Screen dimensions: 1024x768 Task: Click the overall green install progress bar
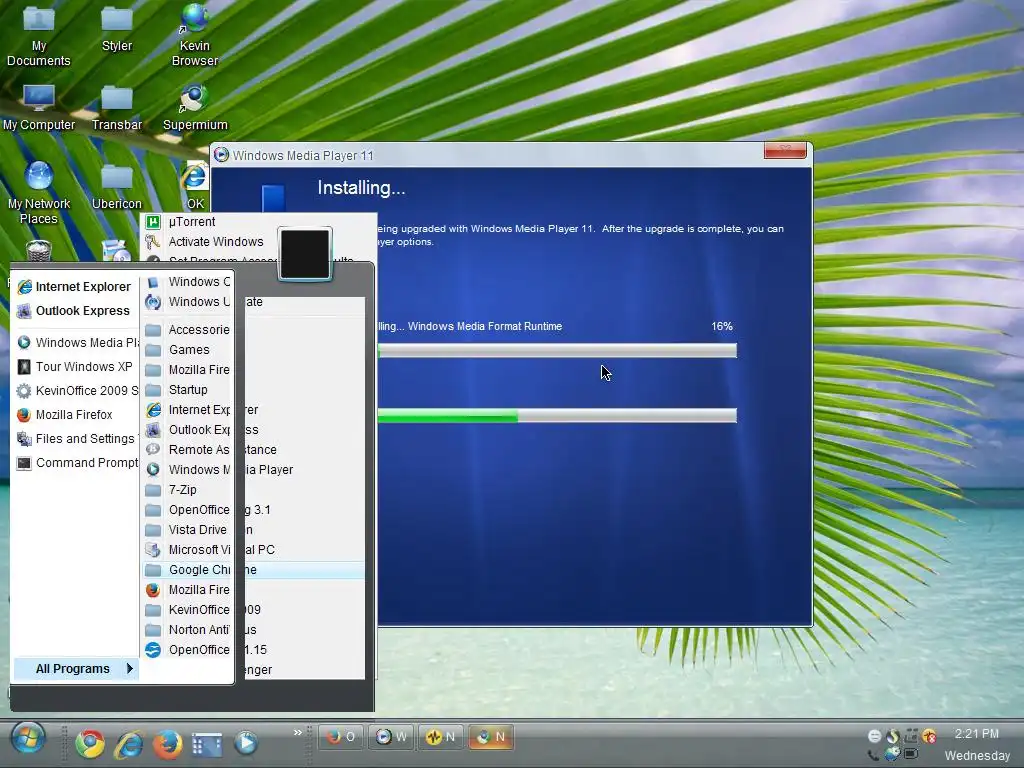pyautogui.click(x=557, y=415)
